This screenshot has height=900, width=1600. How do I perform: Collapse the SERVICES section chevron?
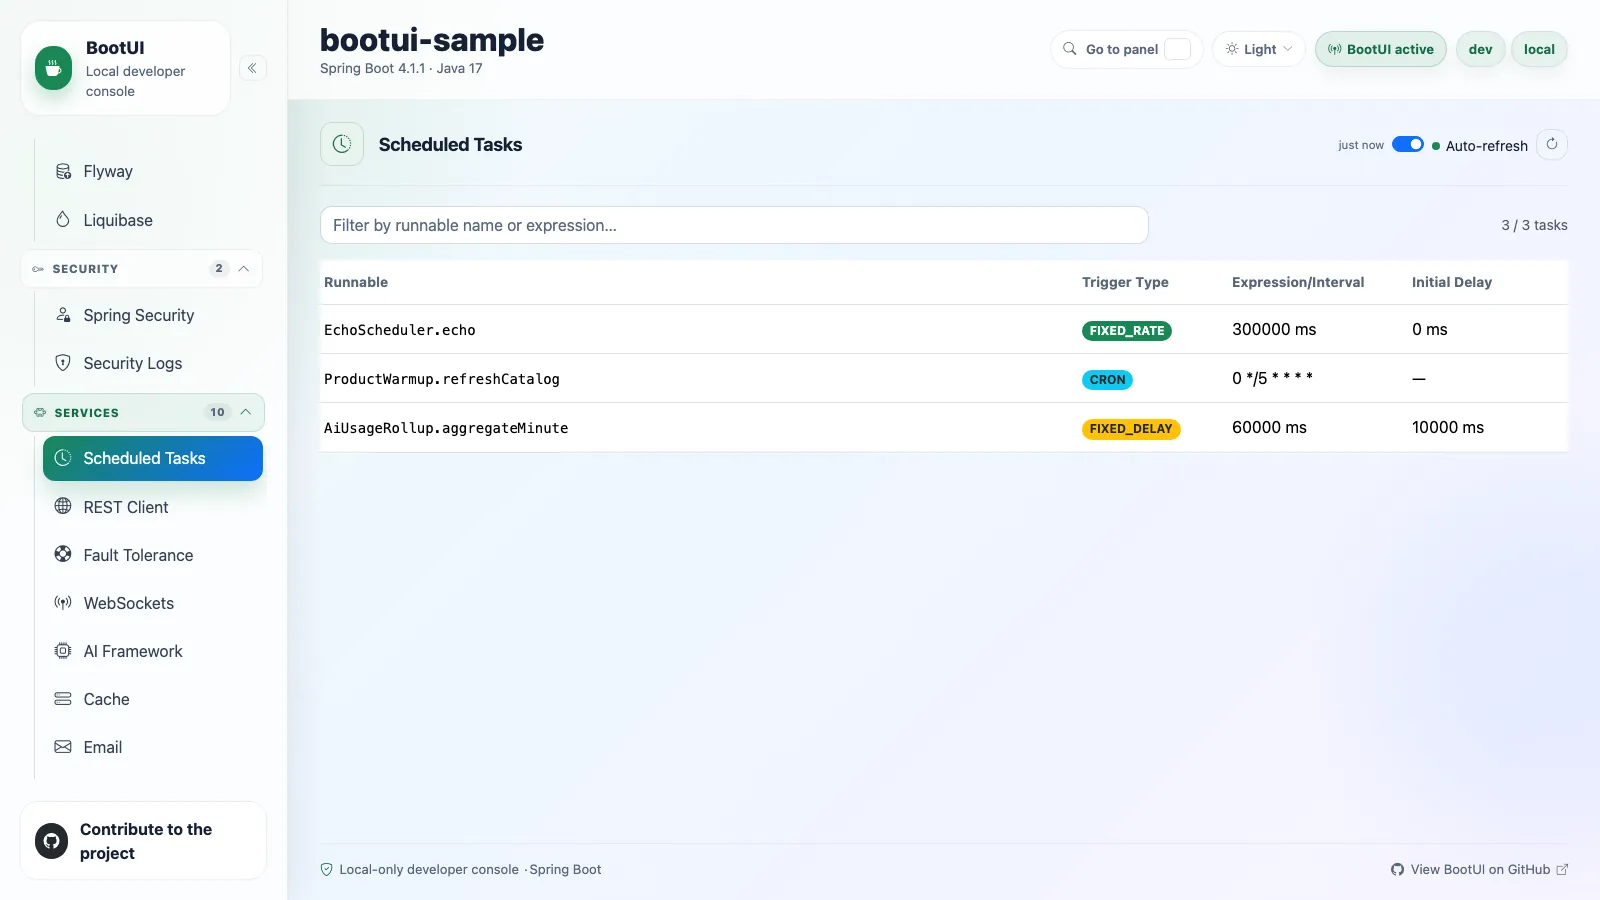coord(245,412)
